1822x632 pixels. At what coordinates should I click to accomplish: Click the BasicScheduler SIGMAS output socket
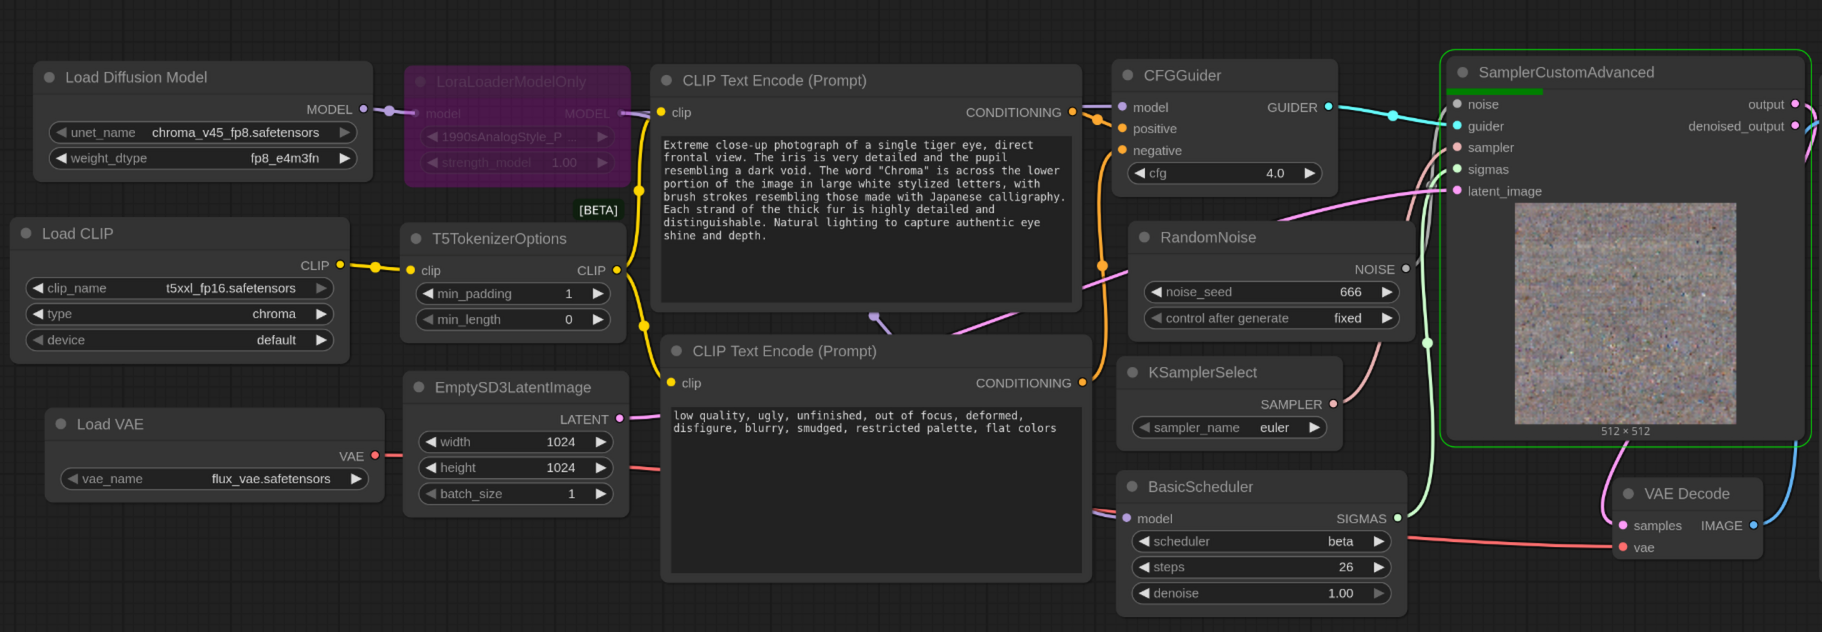click(1397, 518)
